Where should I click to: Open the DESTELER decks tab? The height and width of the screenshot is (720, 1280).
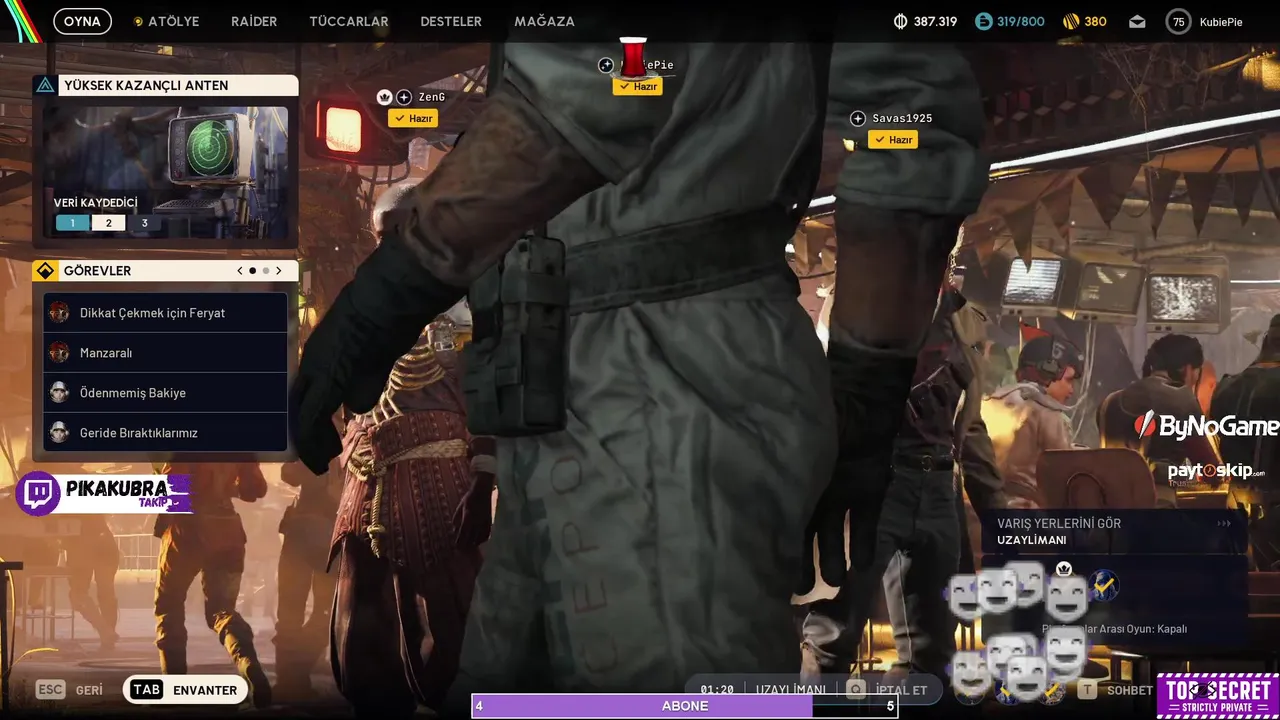451,21
